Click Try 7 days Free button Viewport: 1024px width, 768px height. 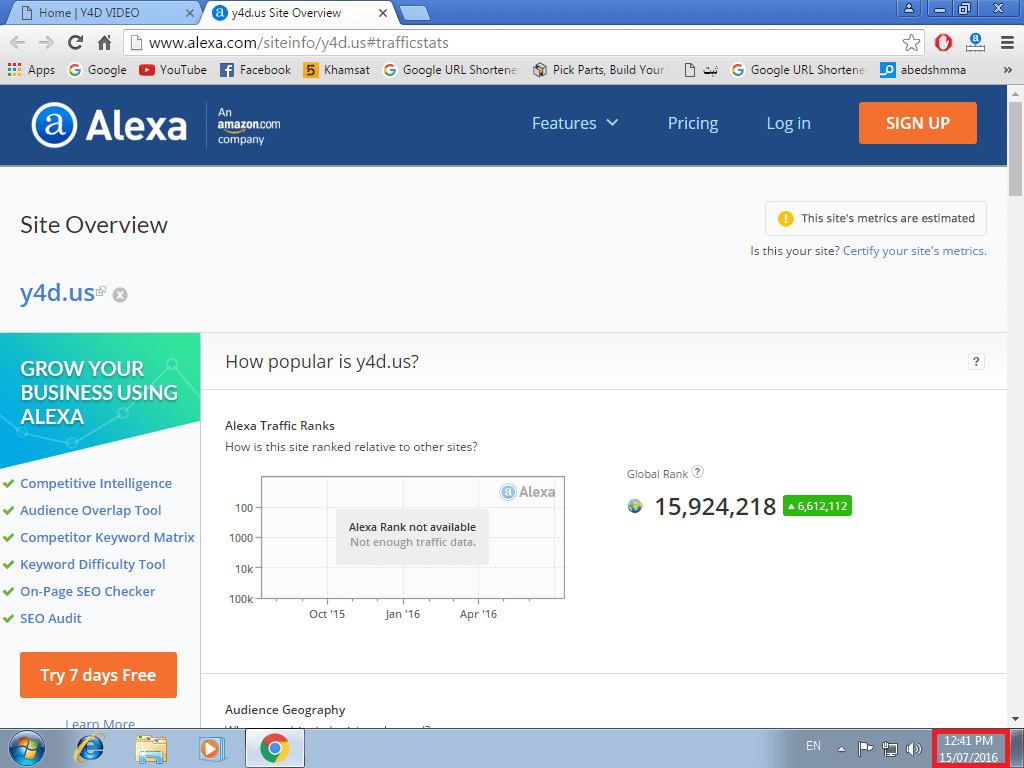(x=98, y=675)
